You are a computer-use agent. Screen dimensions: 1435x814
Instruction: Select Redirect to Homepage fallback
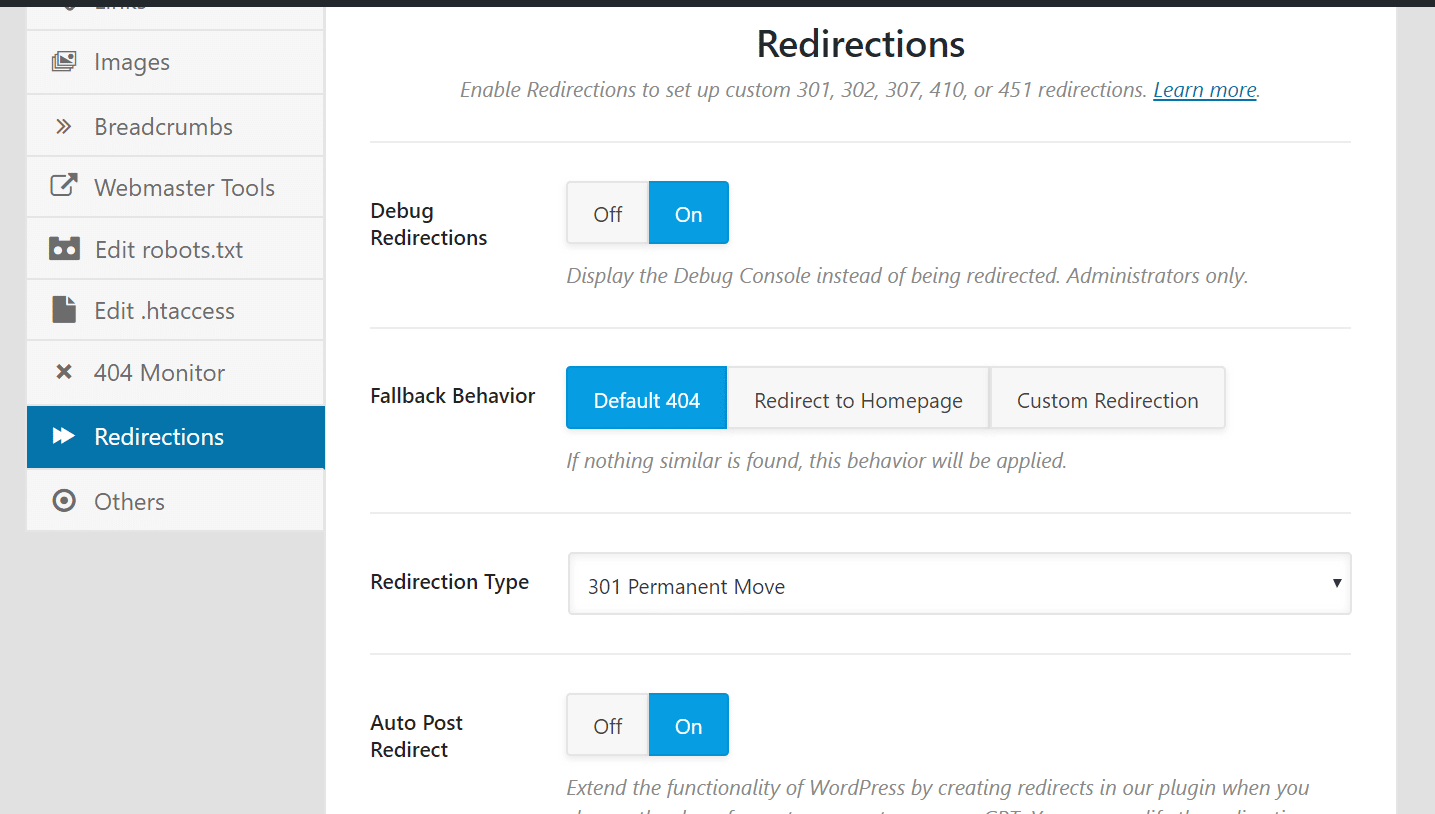858,399
